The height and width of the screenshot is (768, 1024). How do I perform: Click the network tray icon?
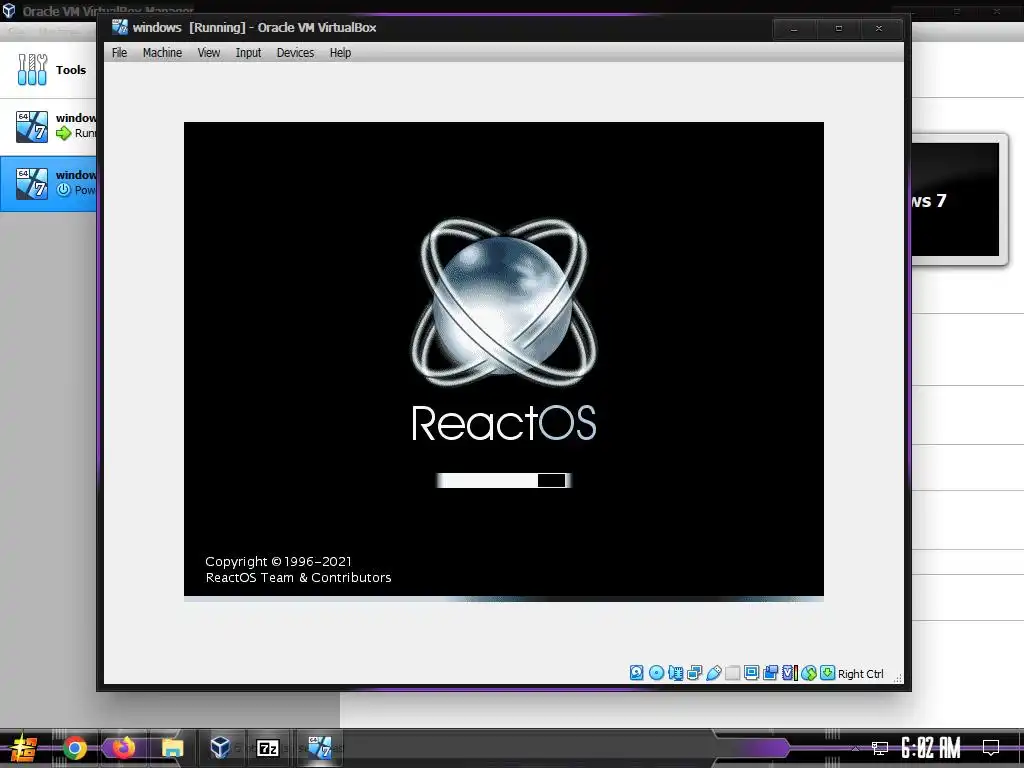pos(880,748)
